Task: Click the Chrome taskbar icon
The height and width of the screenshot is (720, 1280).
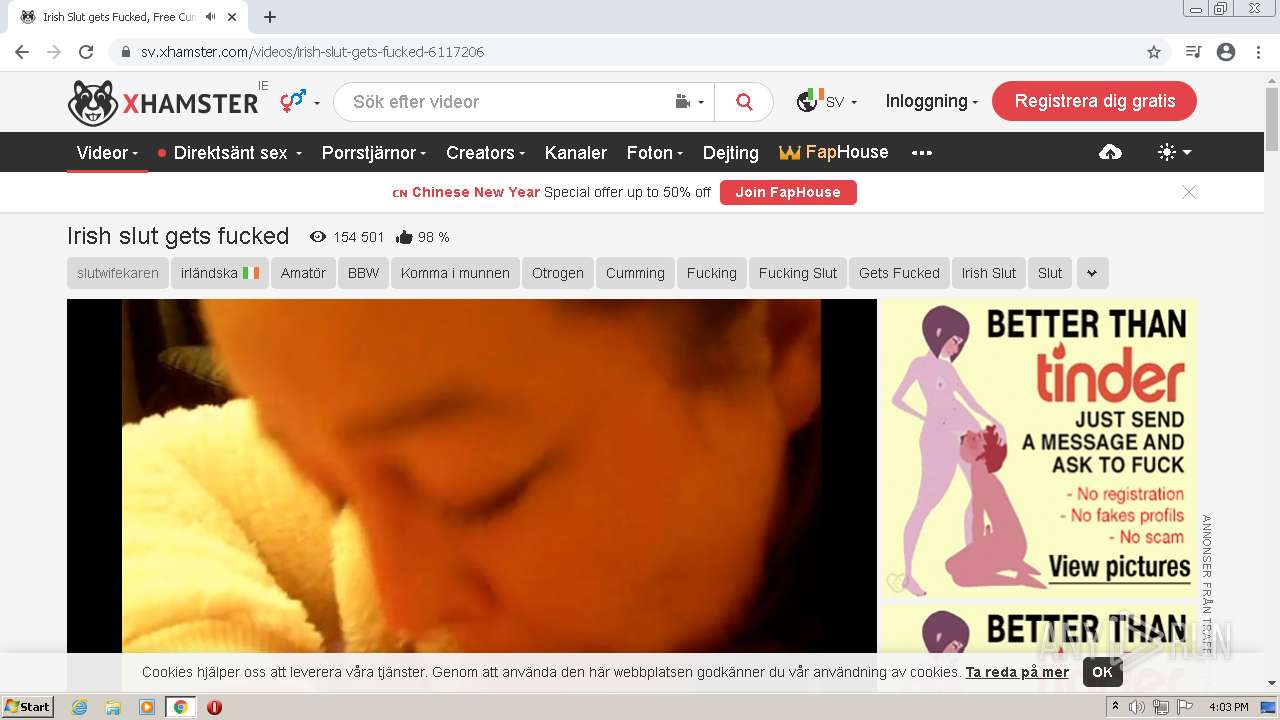Action: [x=180, y=707]
